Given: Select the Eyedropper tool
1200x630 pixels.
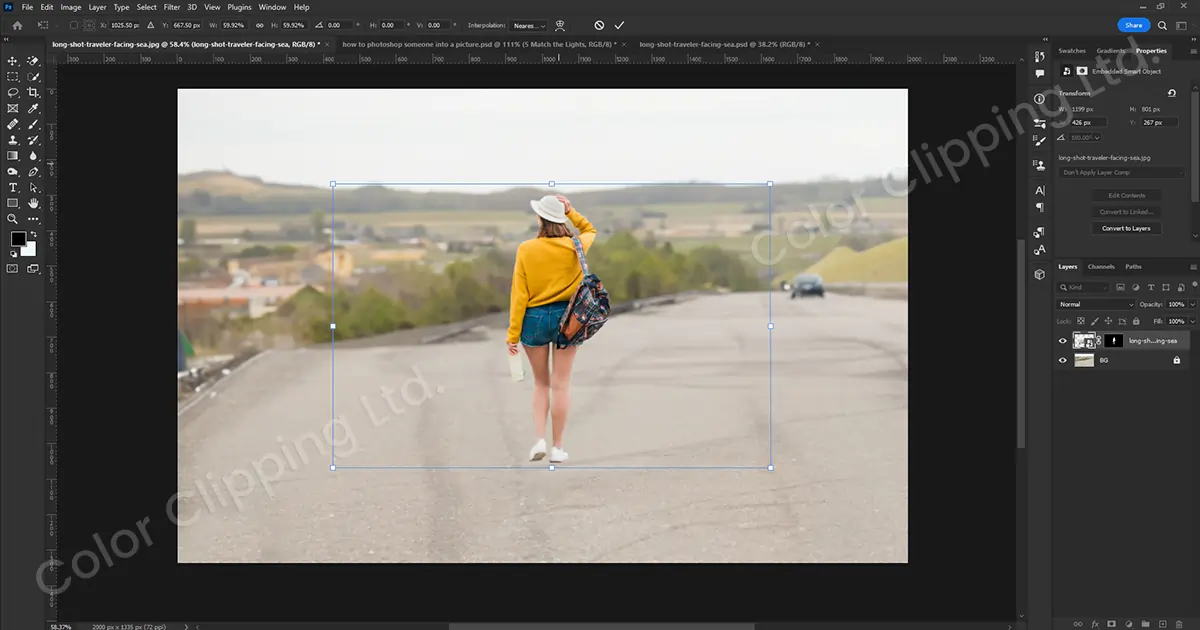Looking at the screenshot, I should point(33,108).
